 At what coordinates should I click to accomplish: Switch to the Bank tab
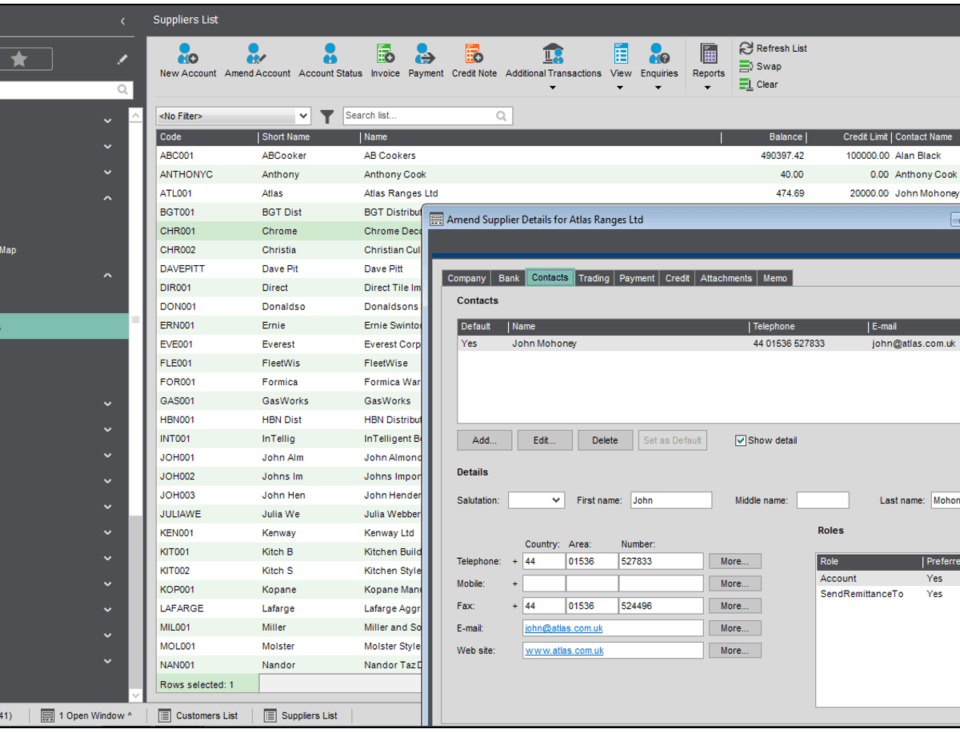[x=508, y=278]
